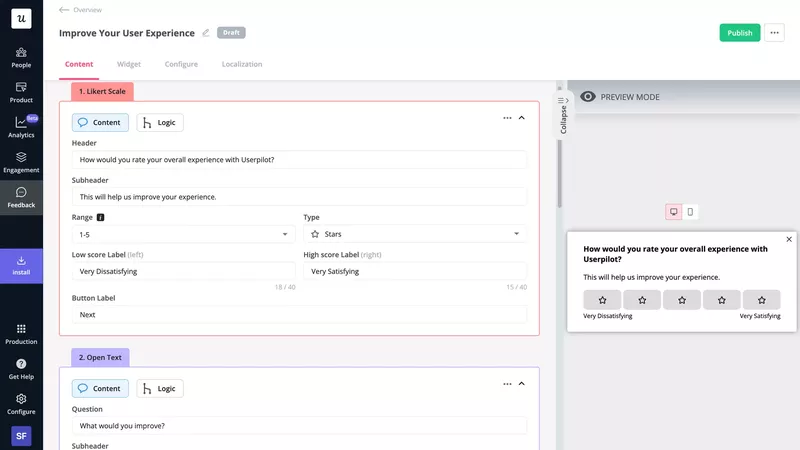Collapse the Likert Scale question block
The image size is (800, 450).
click(522, 118)
